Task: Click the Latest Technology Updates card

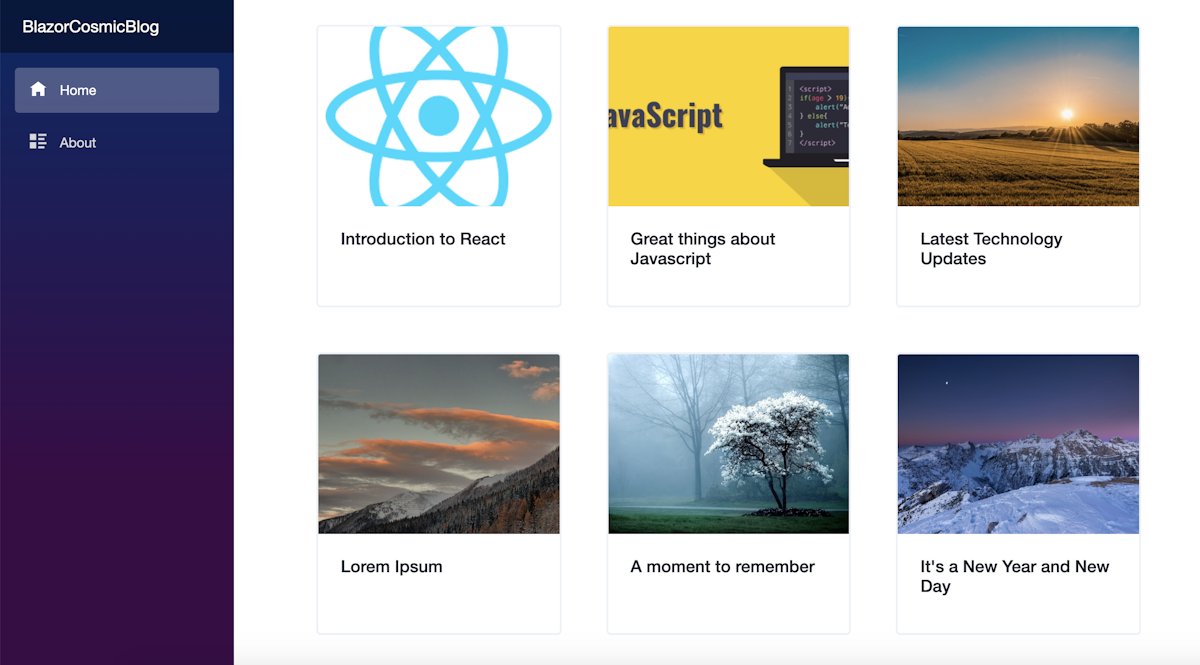Action: [1018, 165]
